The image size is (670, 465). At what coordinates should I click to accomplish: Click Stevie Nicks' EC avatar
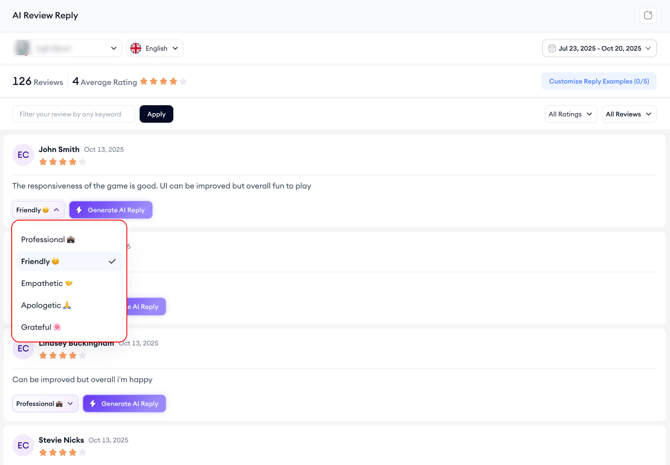(23, 445)
